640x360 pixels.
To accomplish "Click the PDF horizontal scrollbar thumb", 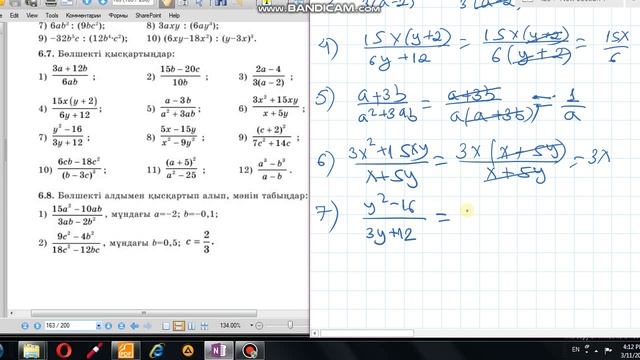I will (144, 313).
